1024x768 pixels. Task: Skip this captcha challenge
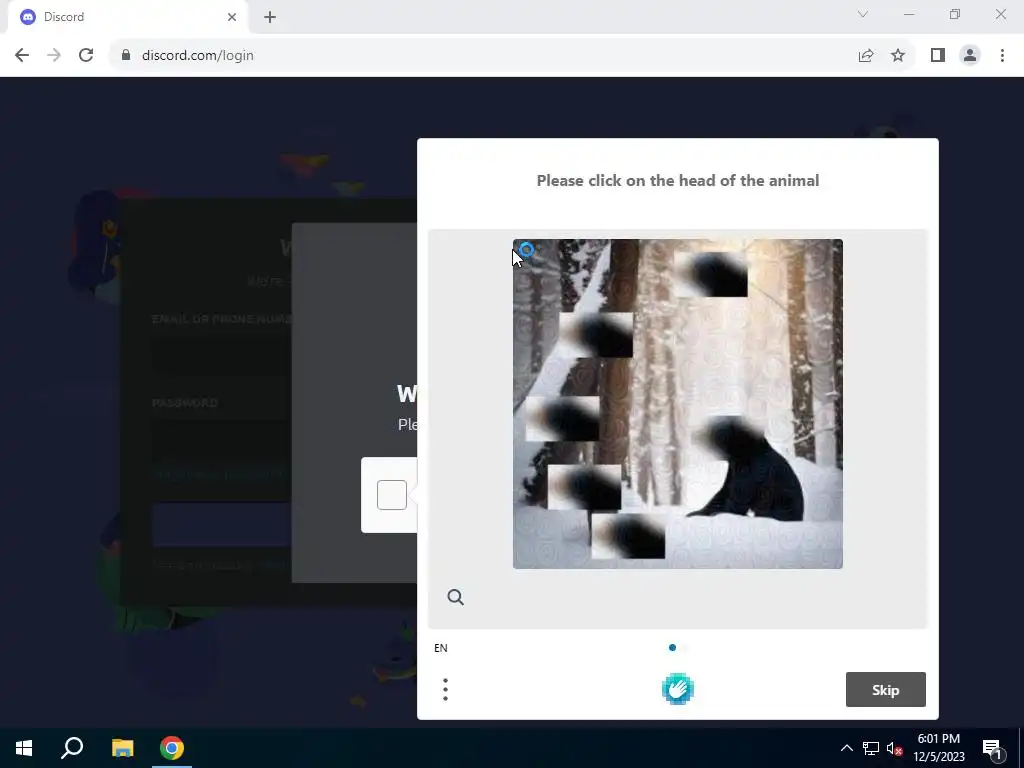coord(886,690)
